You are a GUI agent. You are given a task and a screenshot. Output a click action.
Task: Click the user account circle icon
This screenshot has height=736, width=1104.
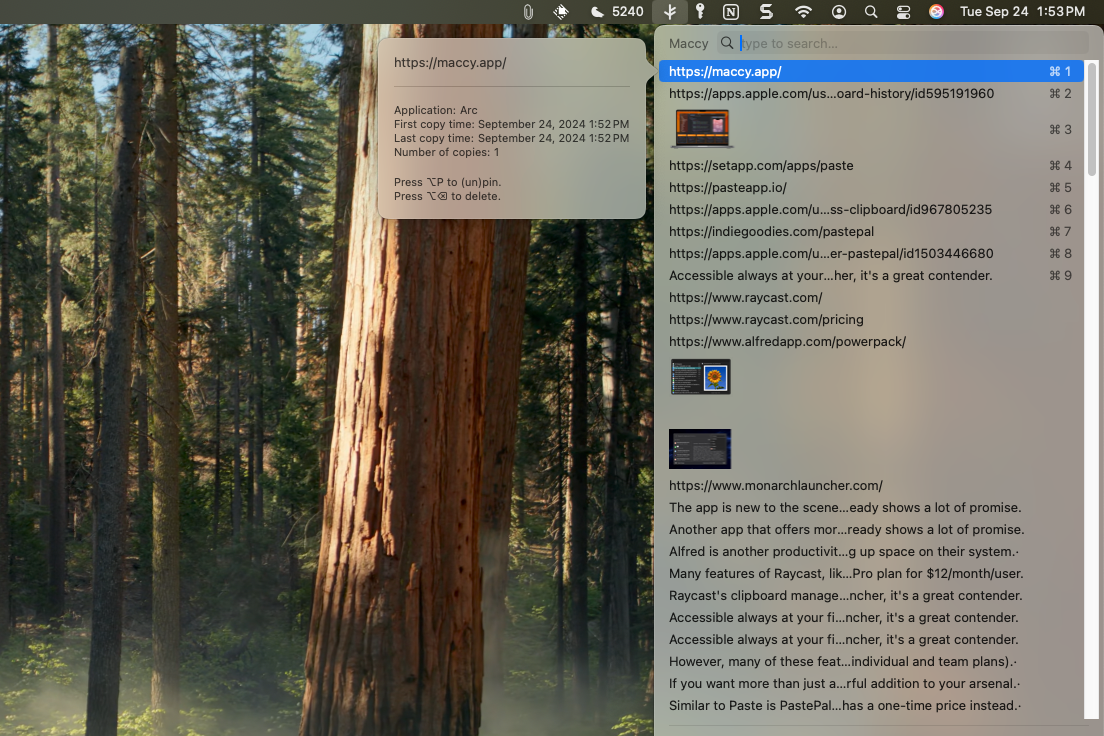[839, 11]
